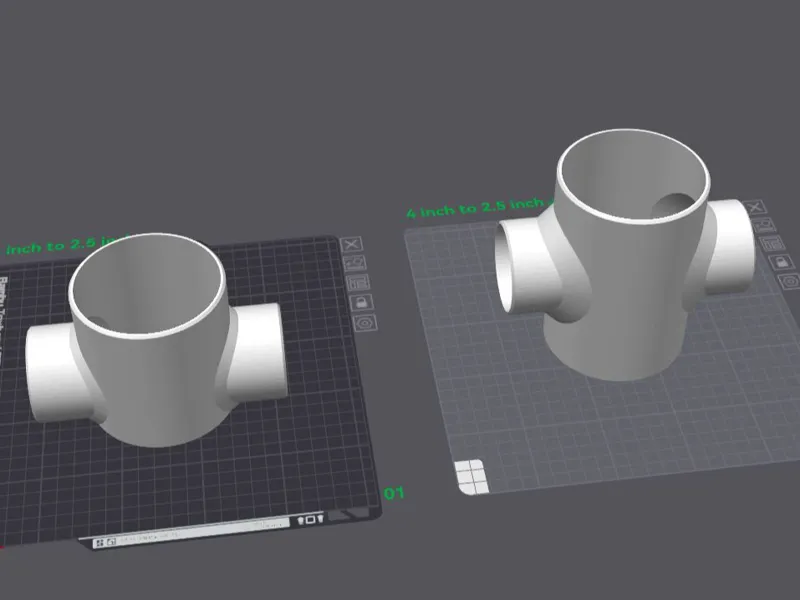Screen dimensions: 800x600
Task: Remove all objects from the light plate
Action: [x=756, y=207]
